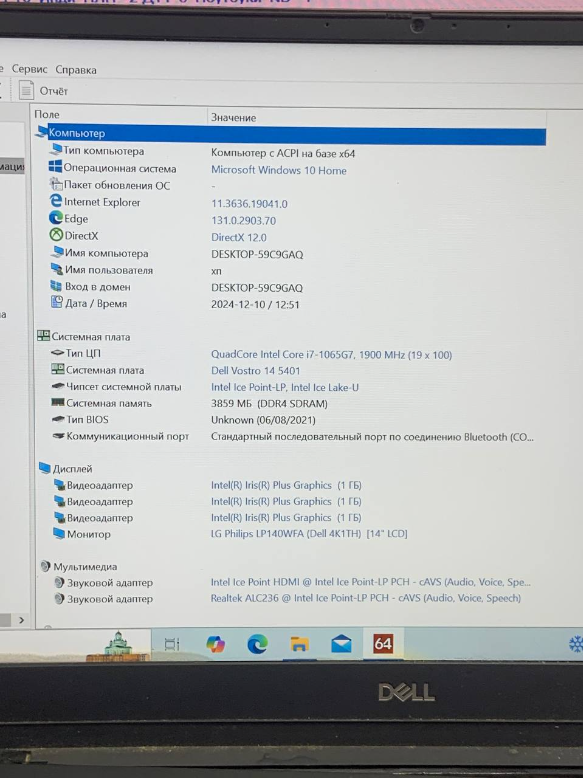Click the Пакет обновления ОС icon

[x=56, y=184]
